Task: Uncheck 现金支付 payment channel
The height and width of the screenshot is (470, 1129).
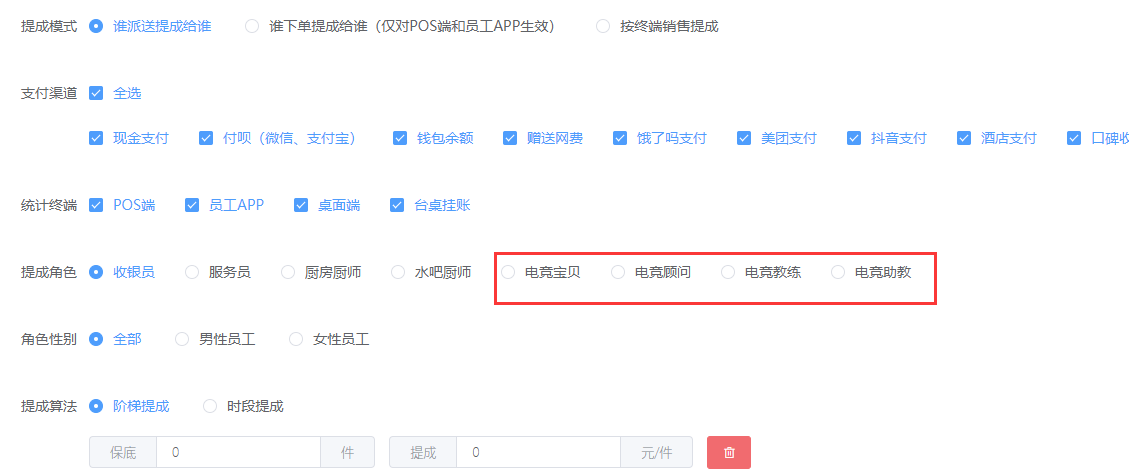Action: click(x=96, y=138)
